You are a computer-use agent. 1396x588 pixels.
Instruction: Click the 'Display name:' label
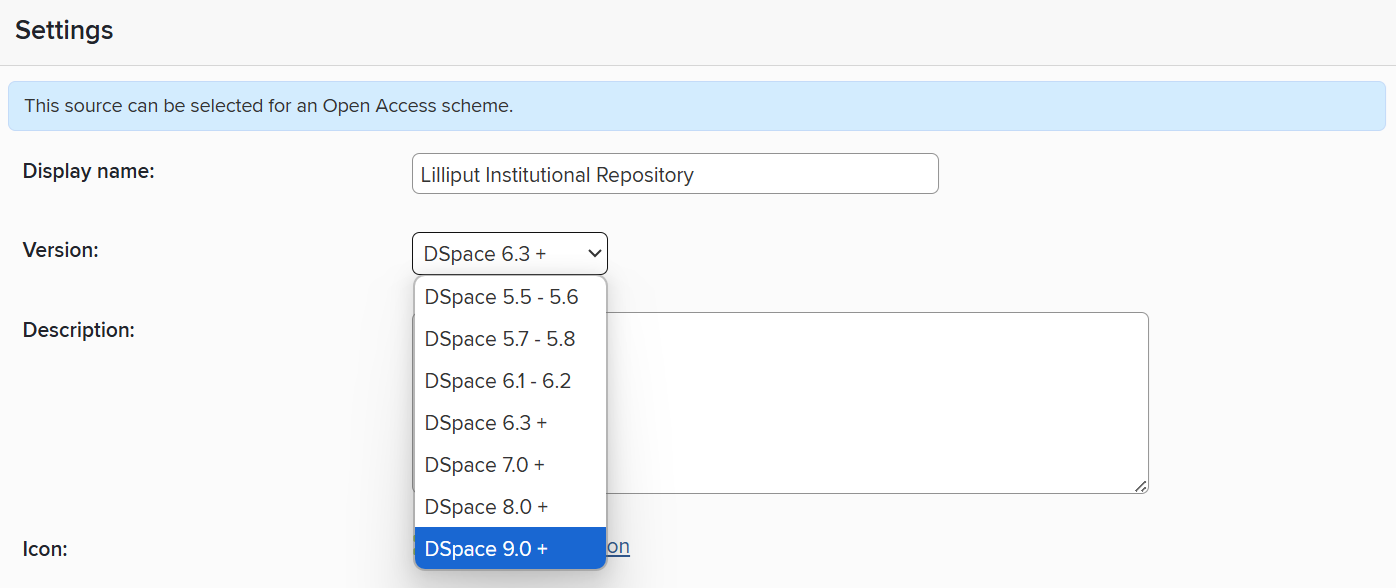point(89,171)
